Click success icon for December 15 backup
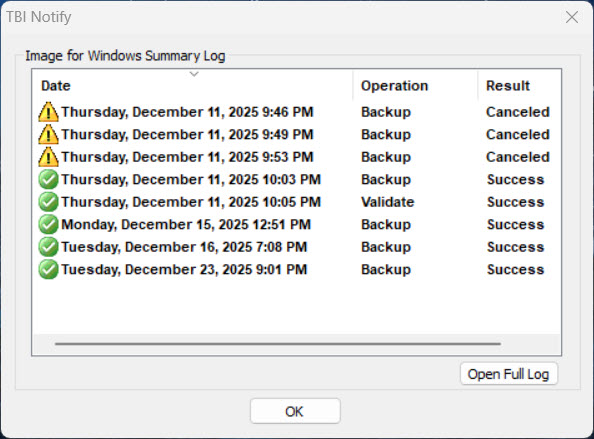The width and height of the screenshot is (594, 439). point(48,224)
